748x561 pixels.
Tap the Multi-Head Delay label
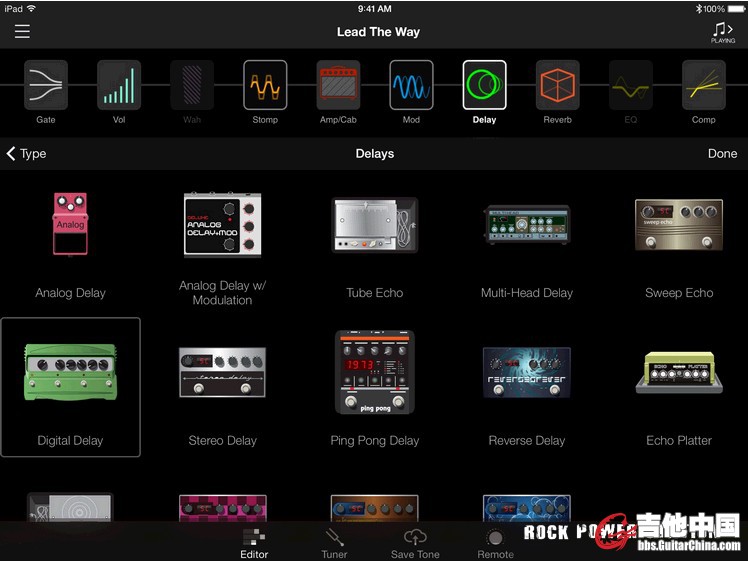click(x=527, y=293)
